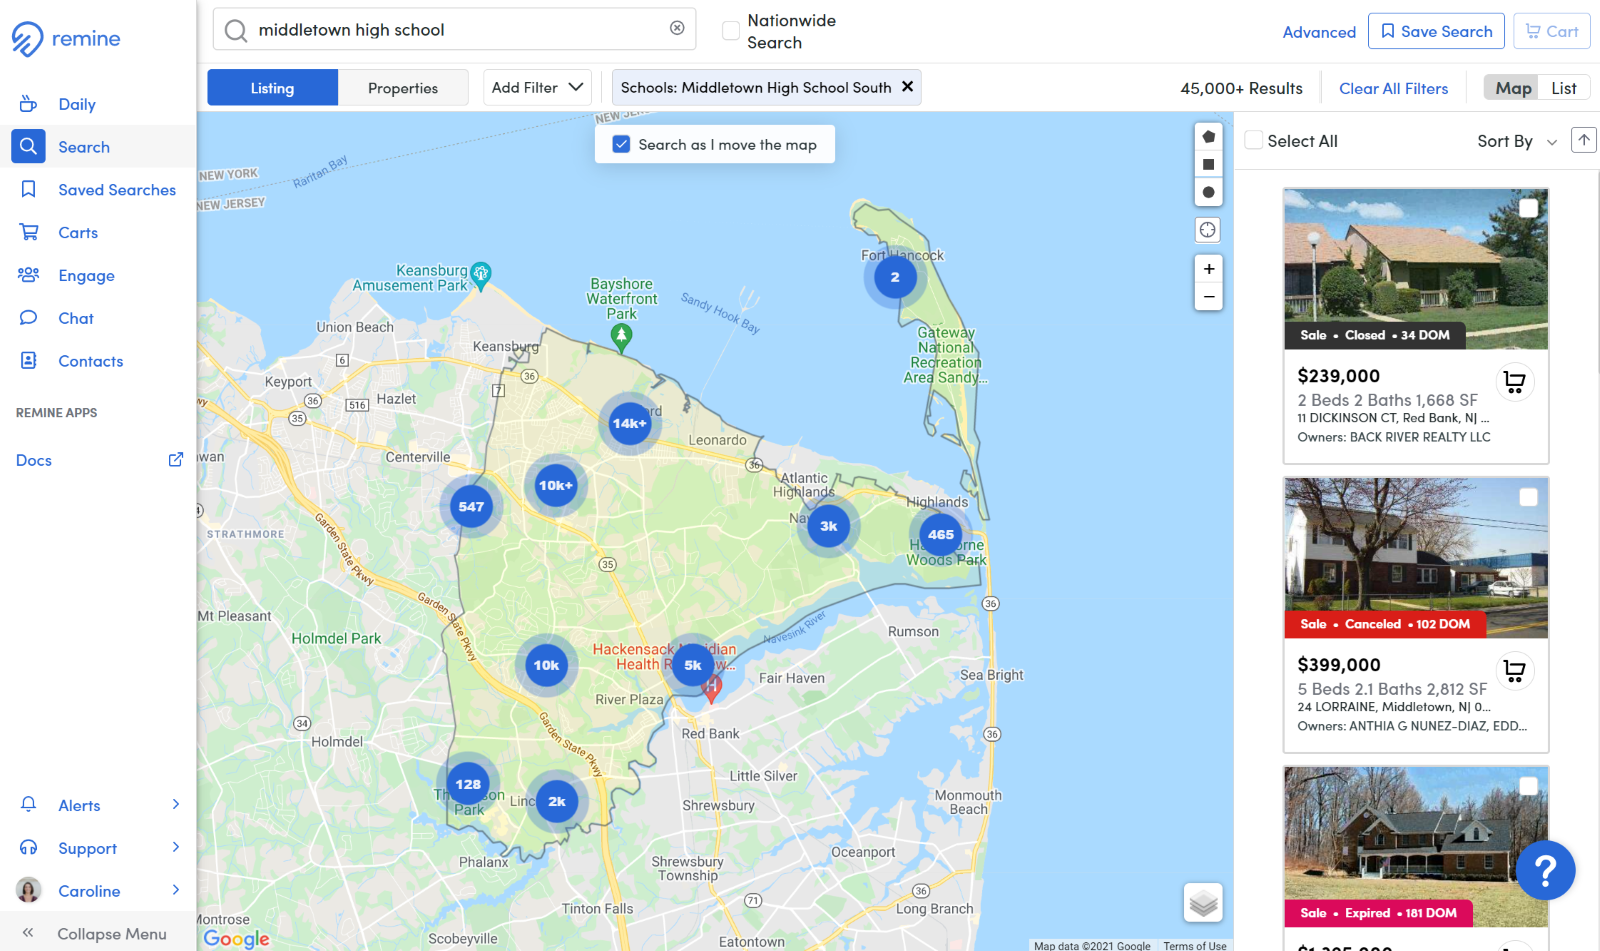Switch to Map view

(1512, 88)
